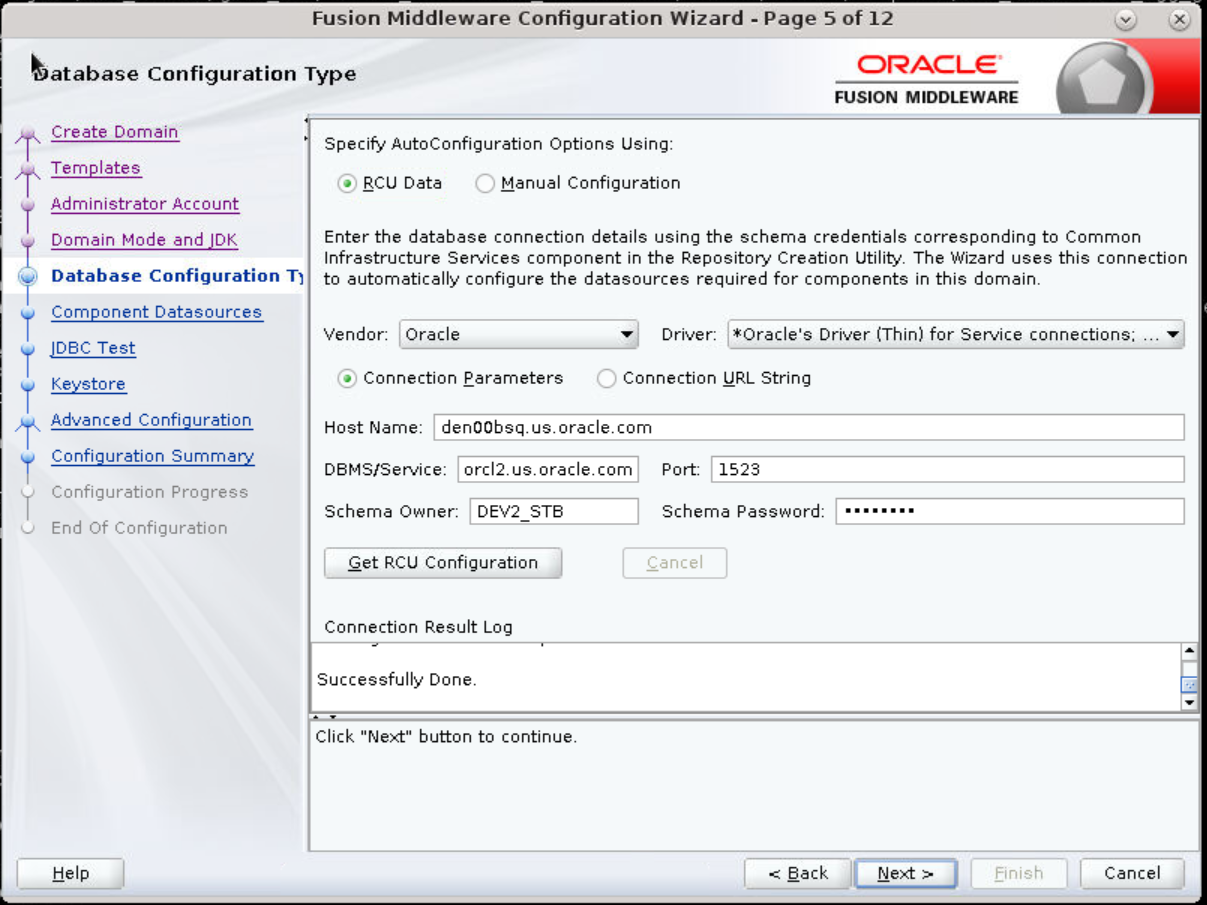Open the Driver dropdown list
1207x905 pixels.
[955, 335]
